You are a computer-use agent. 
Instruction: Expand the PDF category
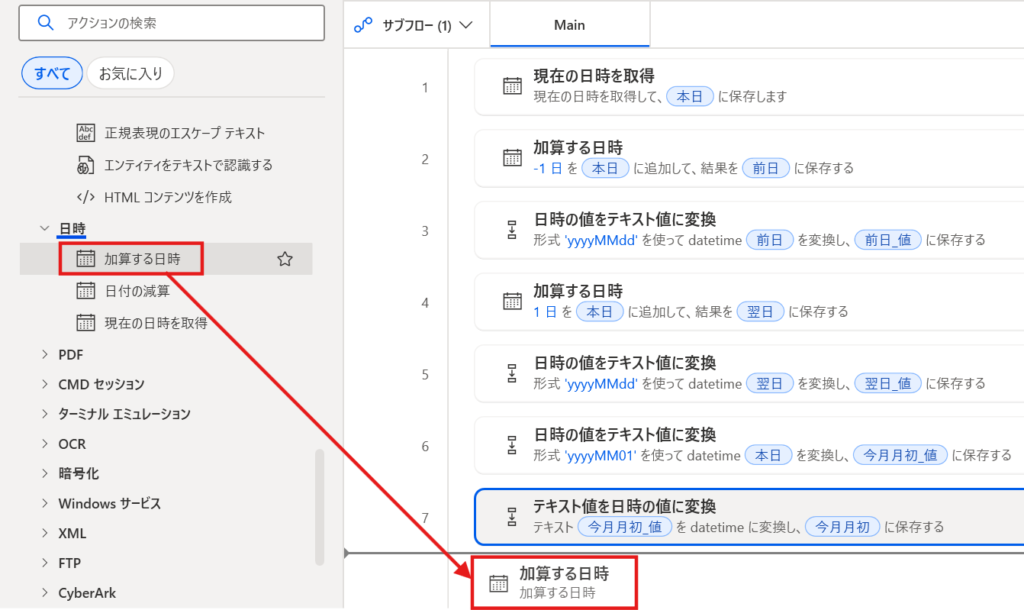coord(44,354)
